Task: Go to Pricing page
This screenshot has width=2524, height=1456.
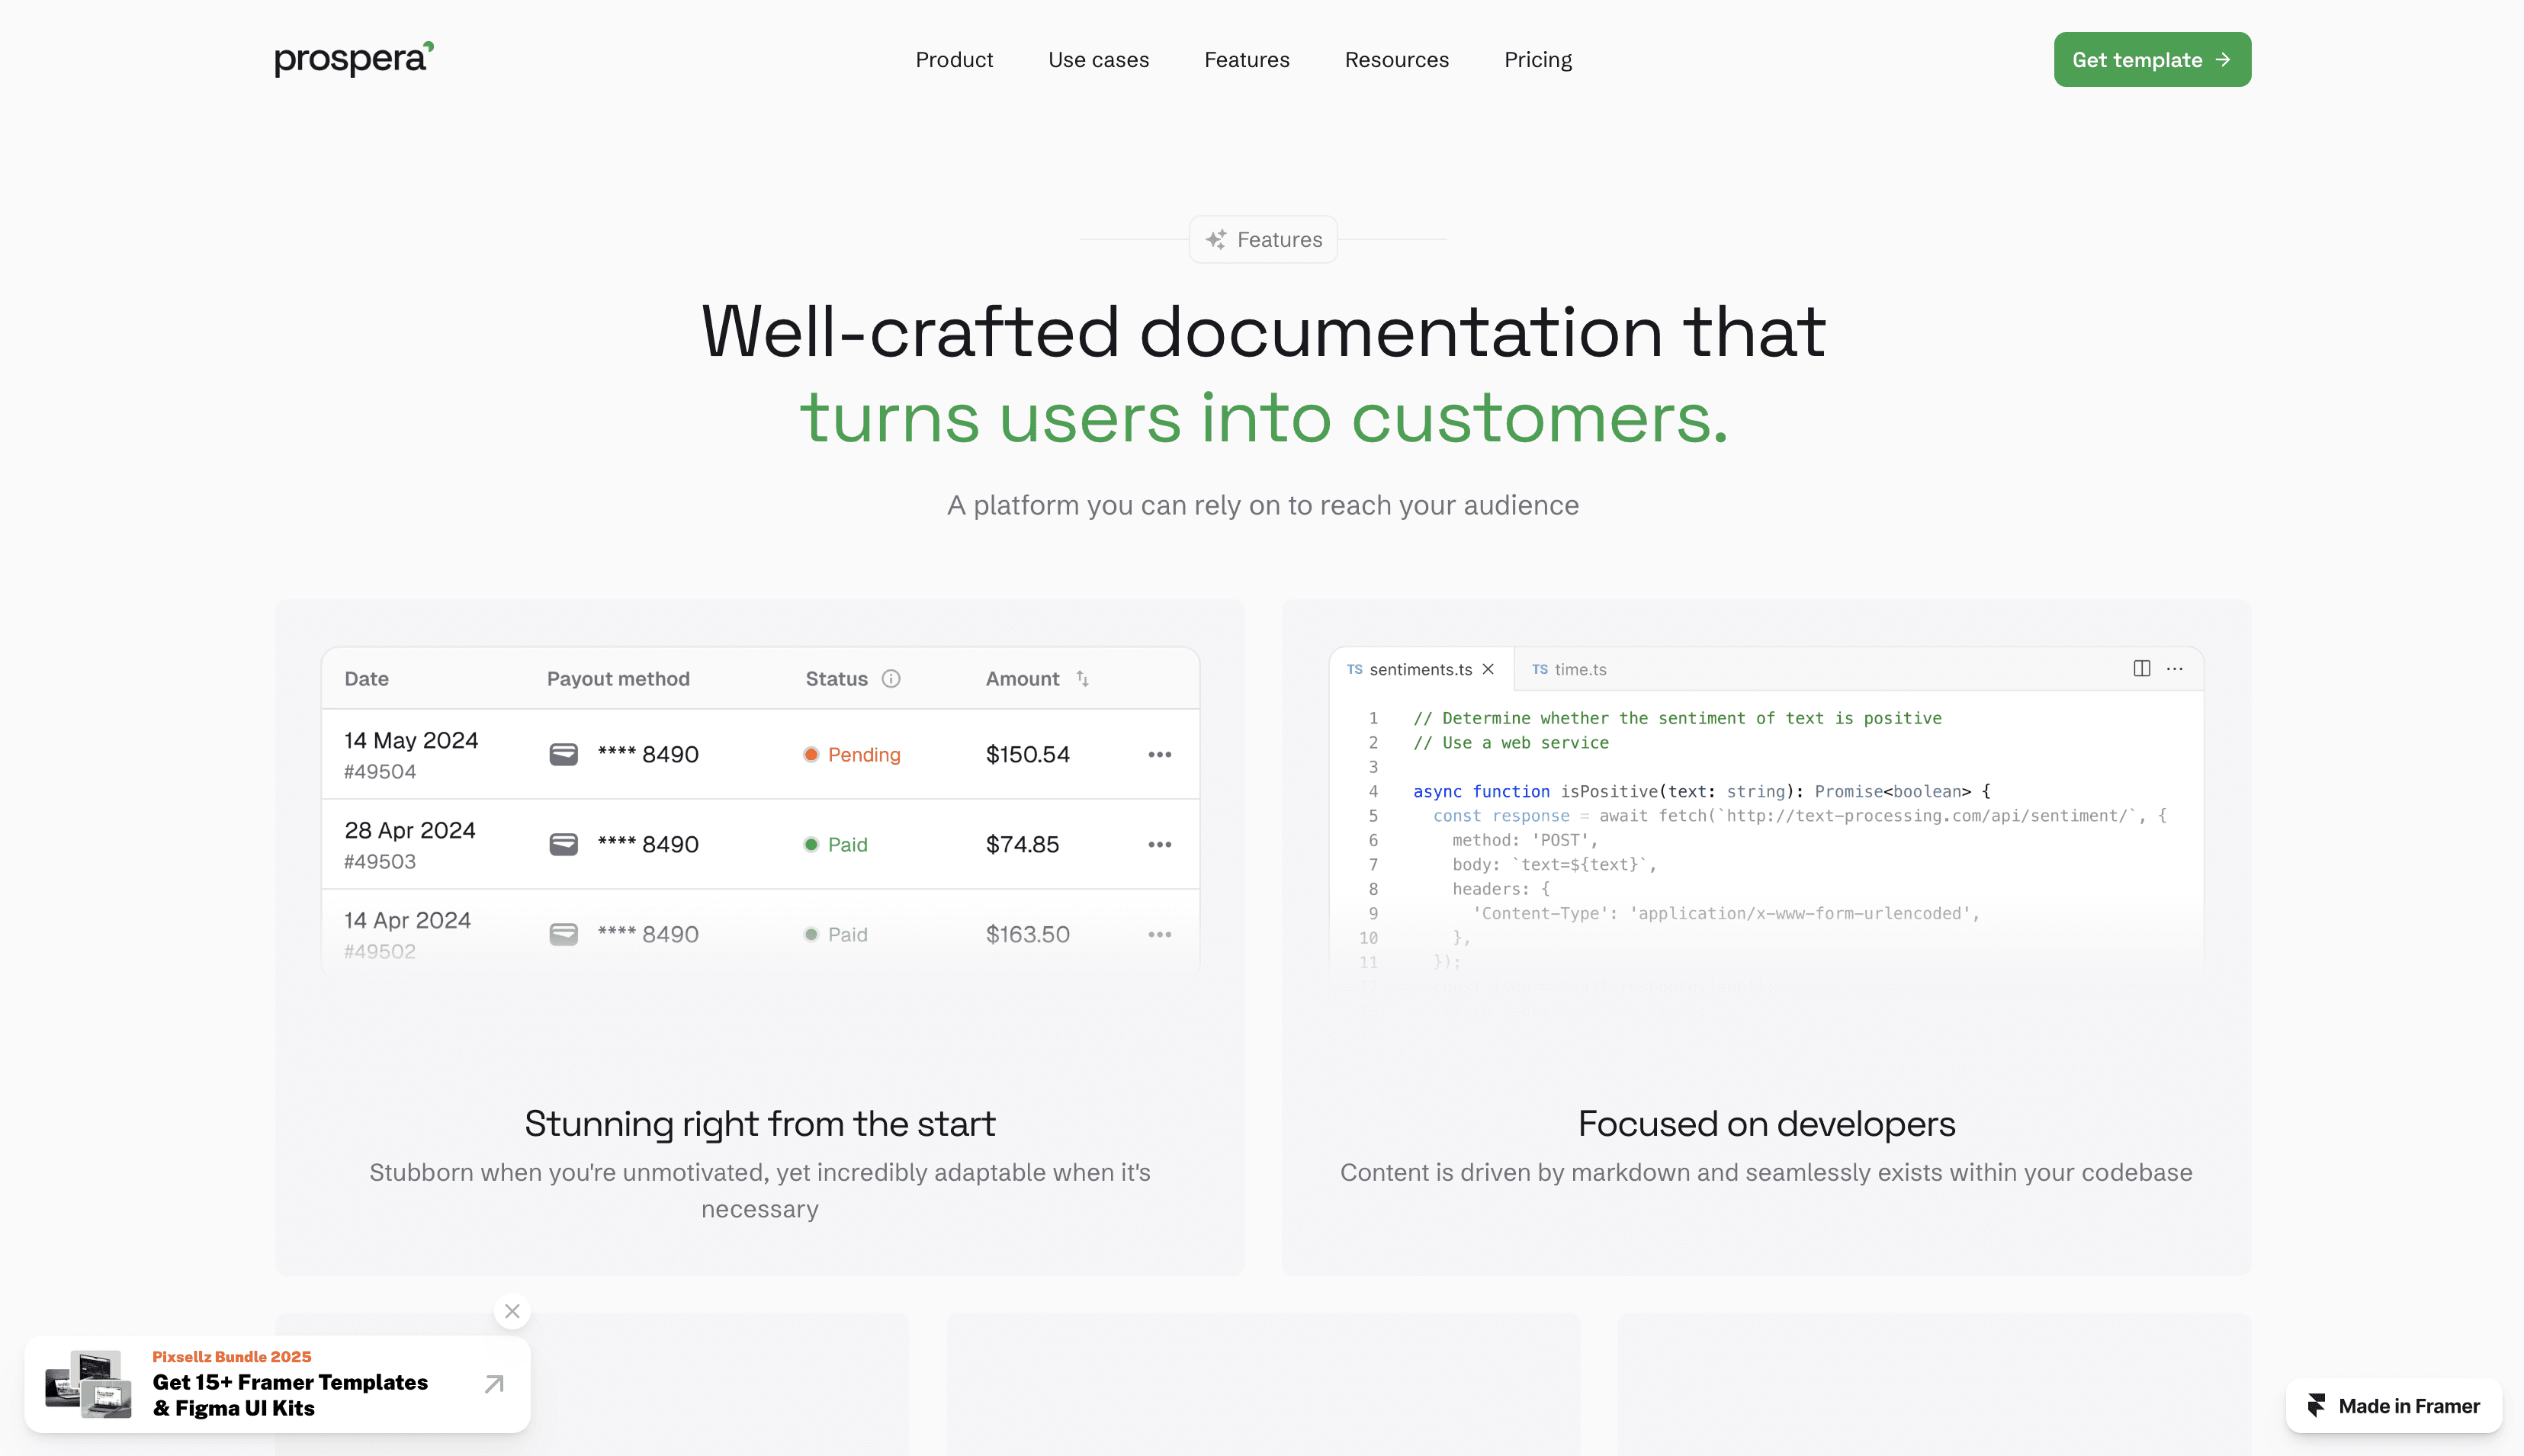Action: (1537, 60)
